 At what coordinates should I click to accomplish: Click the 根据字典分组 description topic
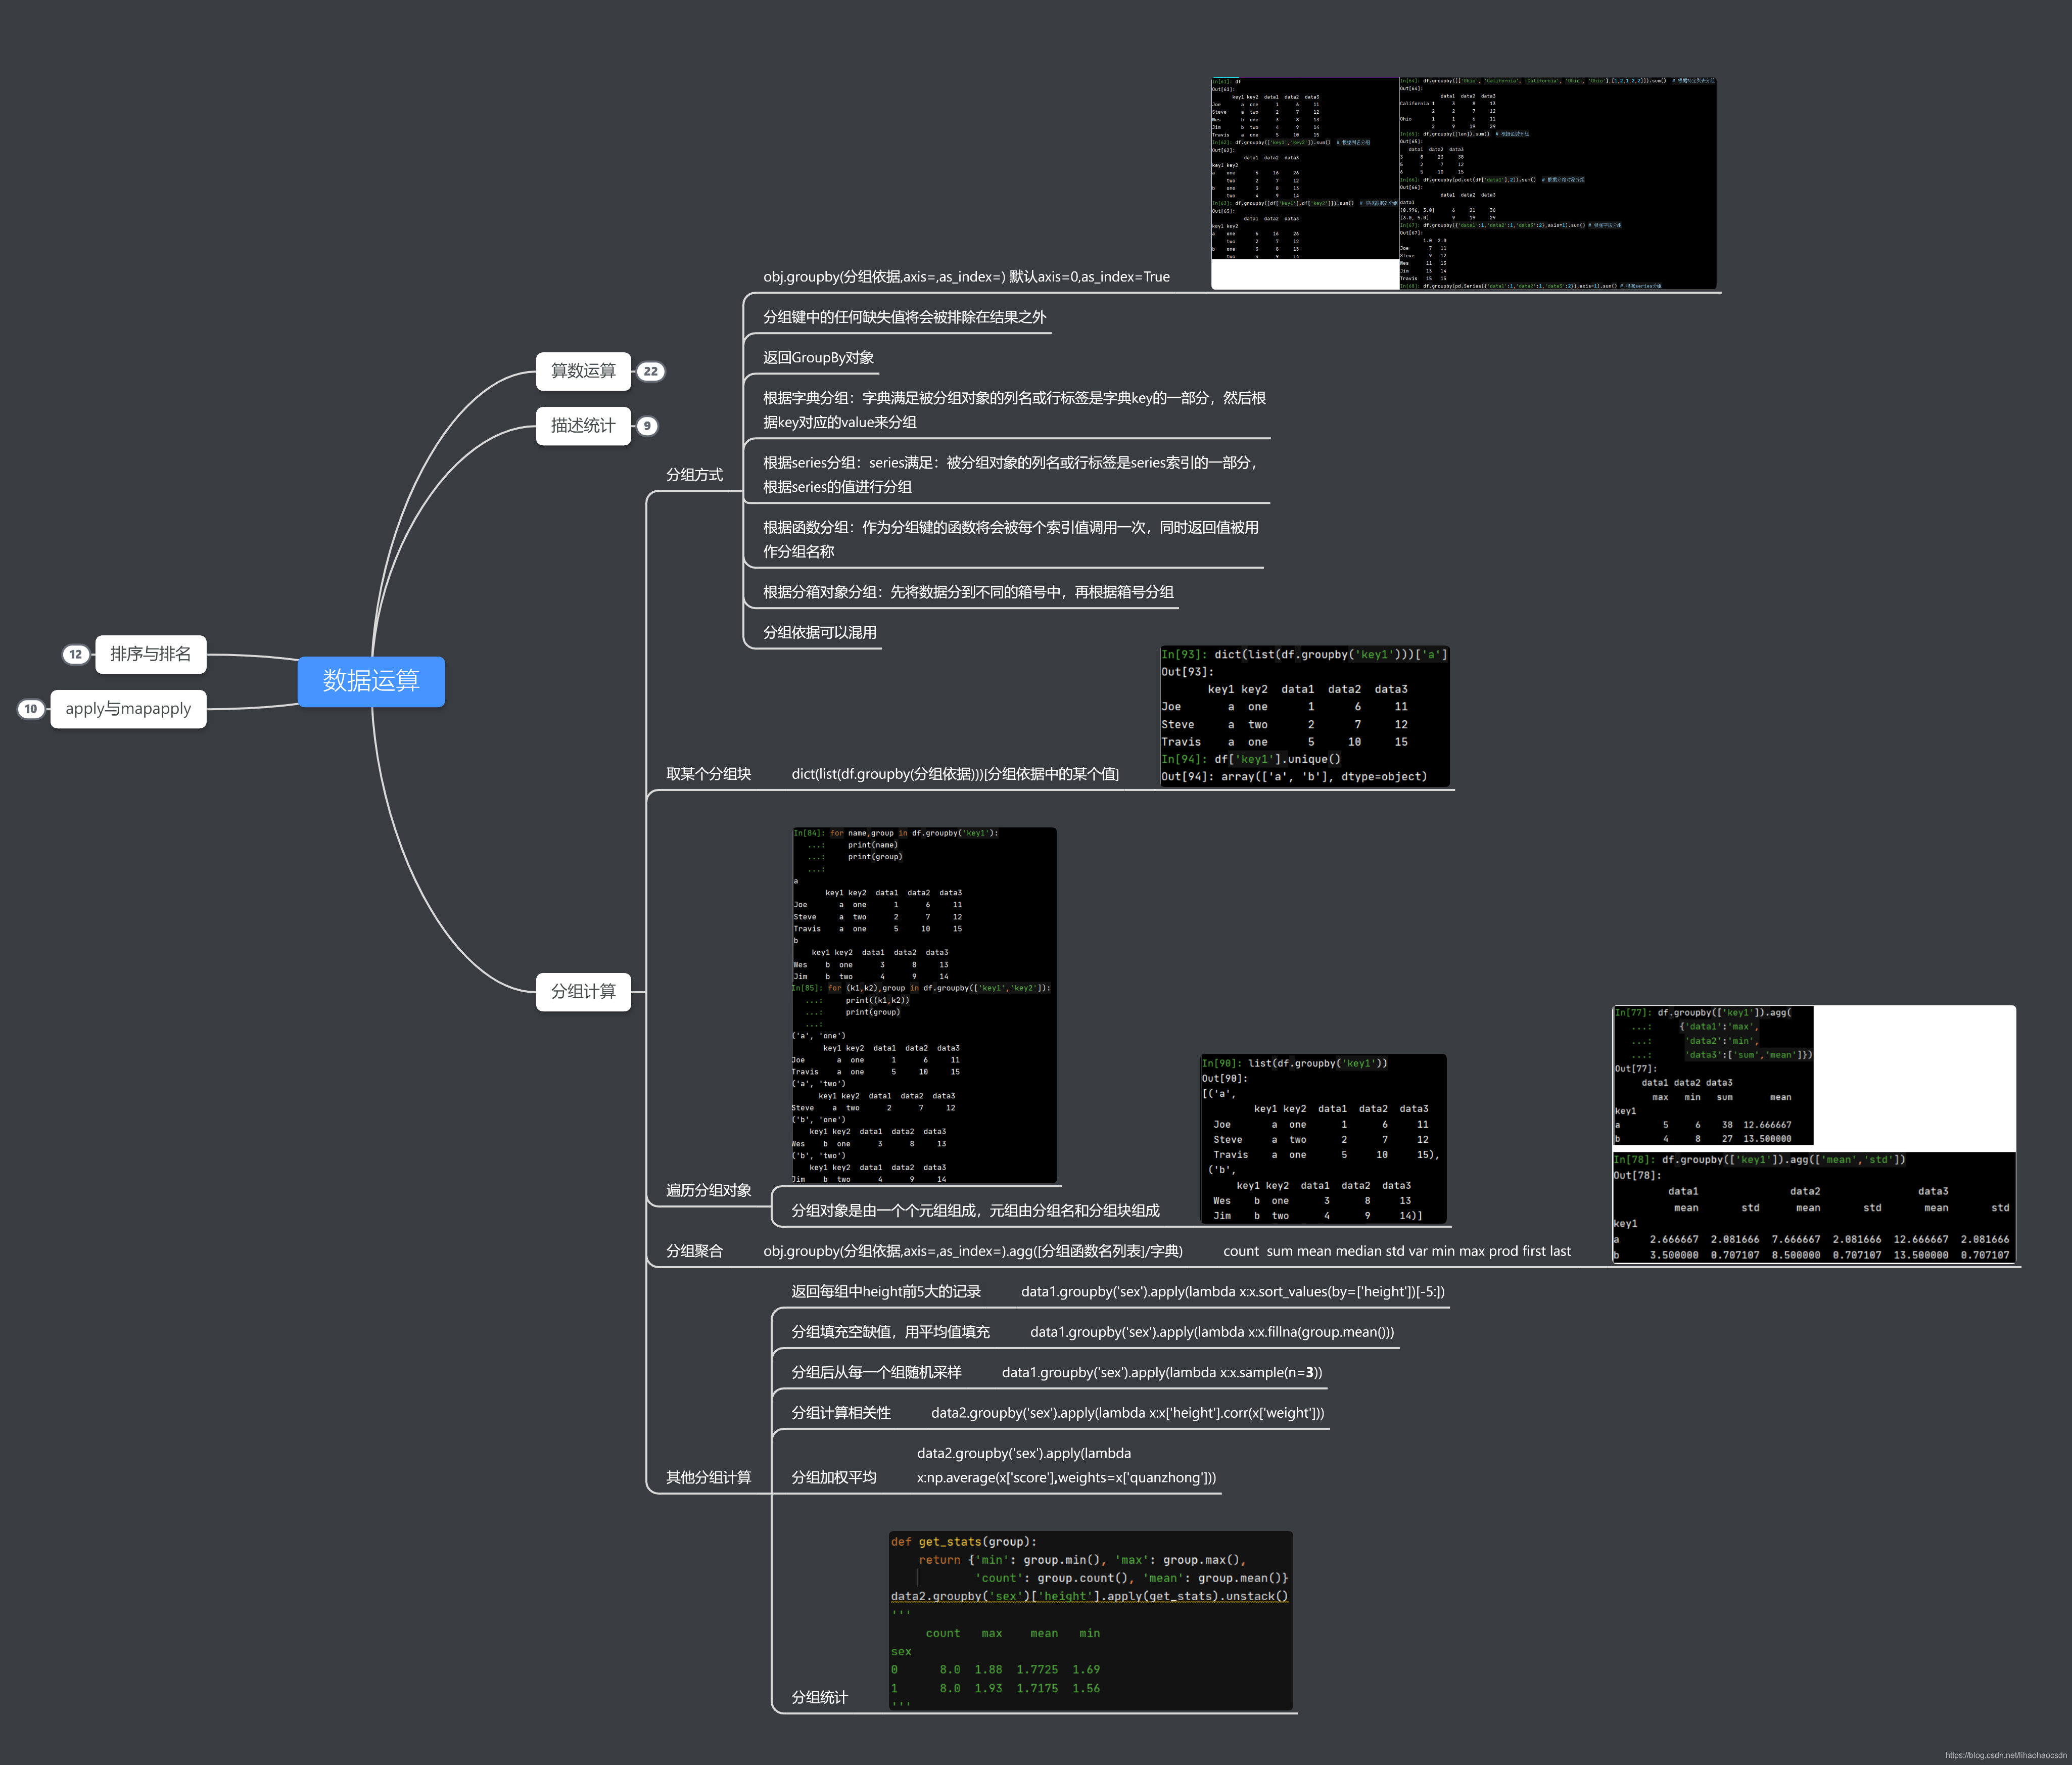pos(1014,410)
